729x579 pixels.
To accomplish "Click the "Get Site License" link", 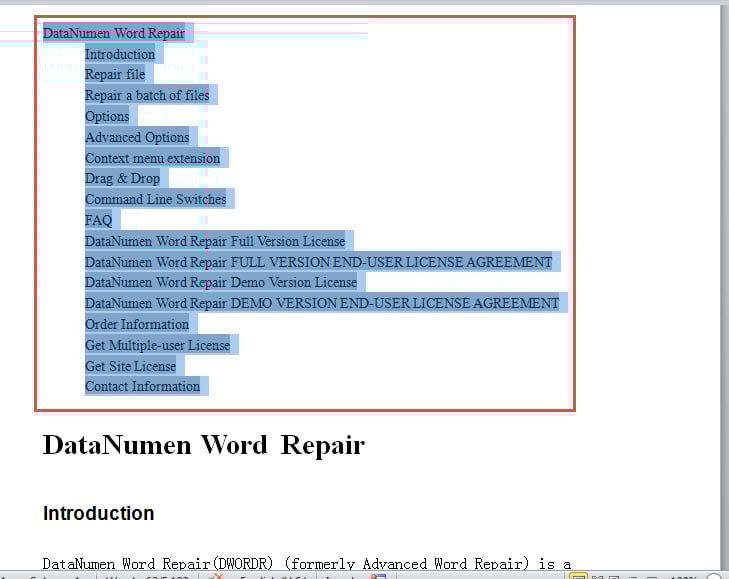I will click(130, 367).
